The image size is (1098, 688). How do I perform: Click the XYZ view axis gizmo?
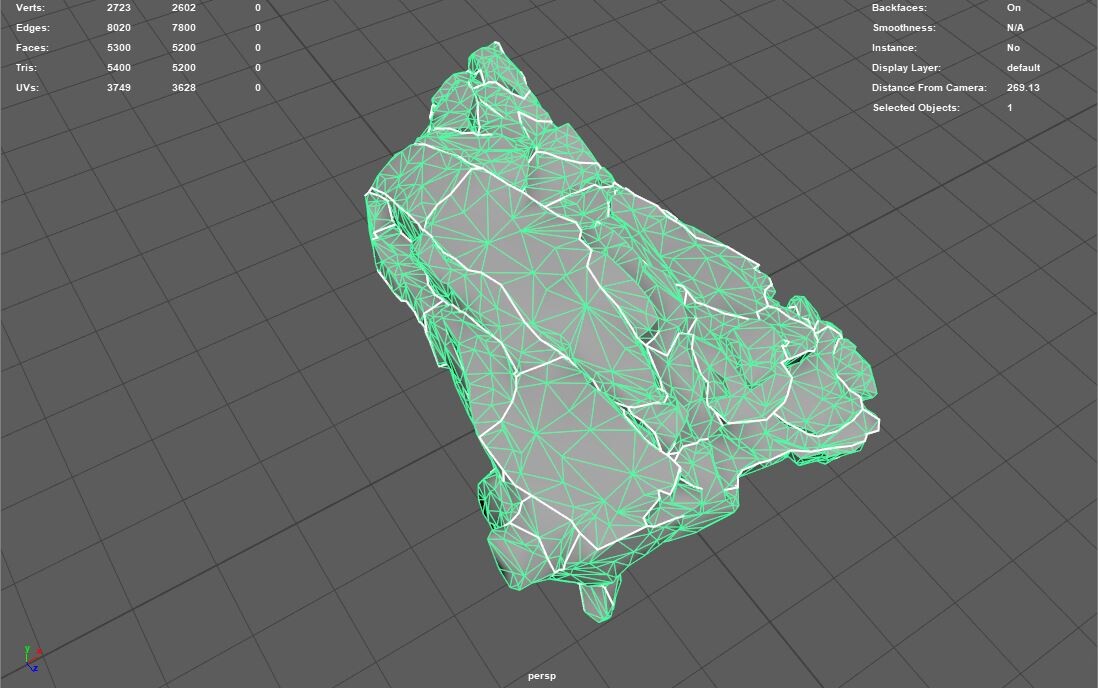click(32, 659)
